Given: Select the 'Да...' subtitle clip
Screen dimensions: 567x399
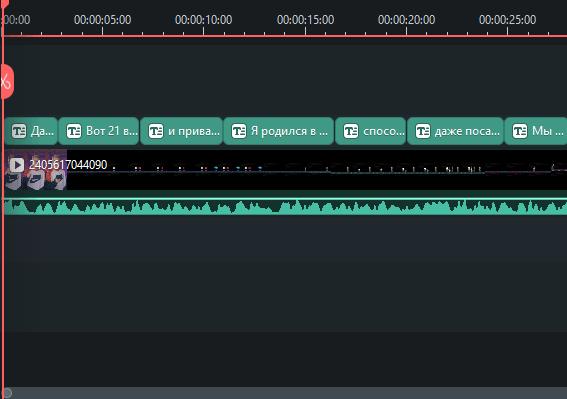Looking at the screenshot, I should (31, 131).
